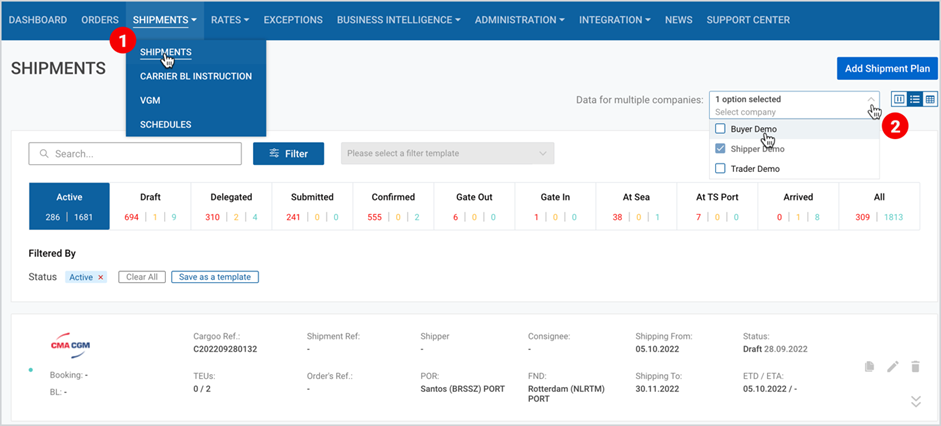941x426 pixels.
Task: Collapse the company selection dropdown
Action: pyautogui.click(x=871, y=100)
